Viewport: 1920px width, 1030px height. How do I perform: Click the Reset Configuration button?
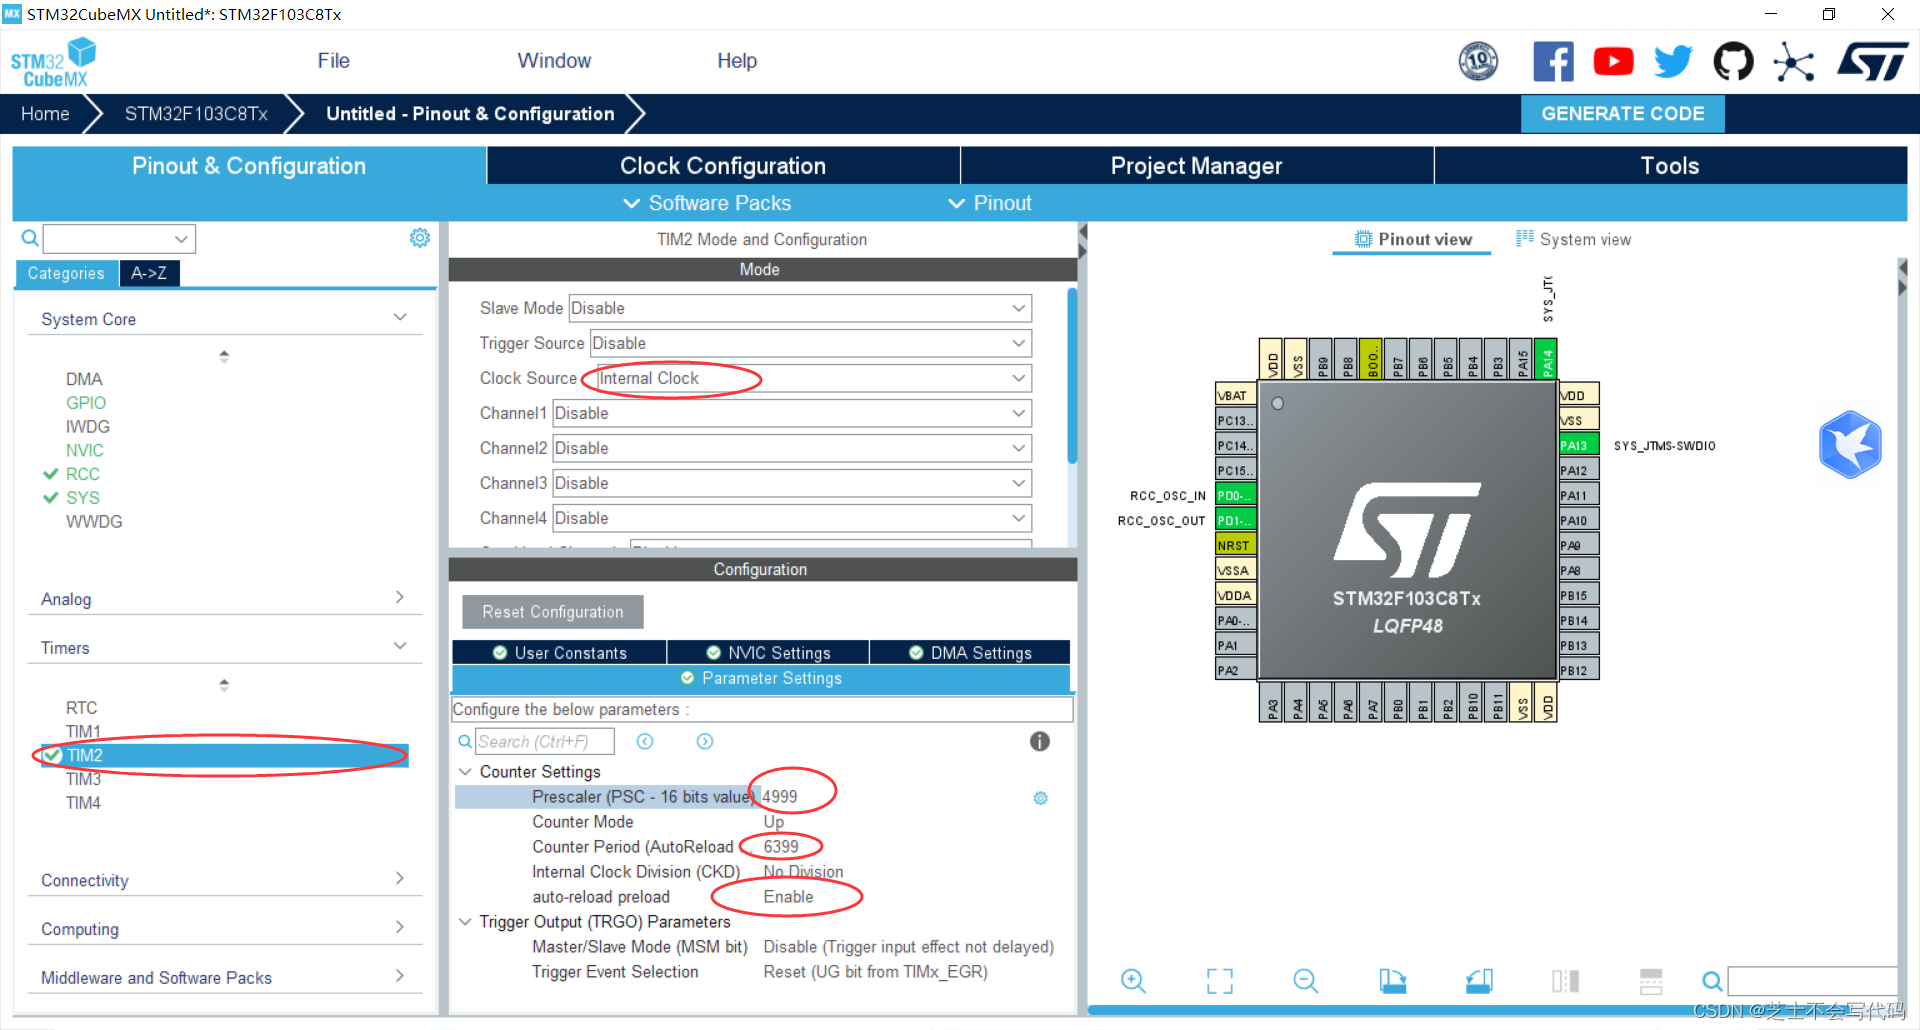pos(552,612)
